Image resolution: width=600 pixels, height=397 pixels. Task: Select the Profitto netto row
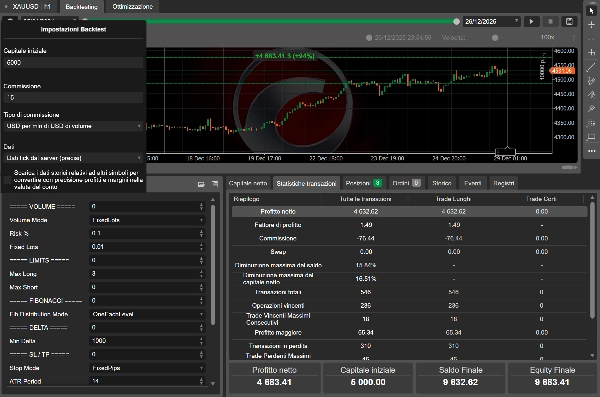click(x=409, y=211)
